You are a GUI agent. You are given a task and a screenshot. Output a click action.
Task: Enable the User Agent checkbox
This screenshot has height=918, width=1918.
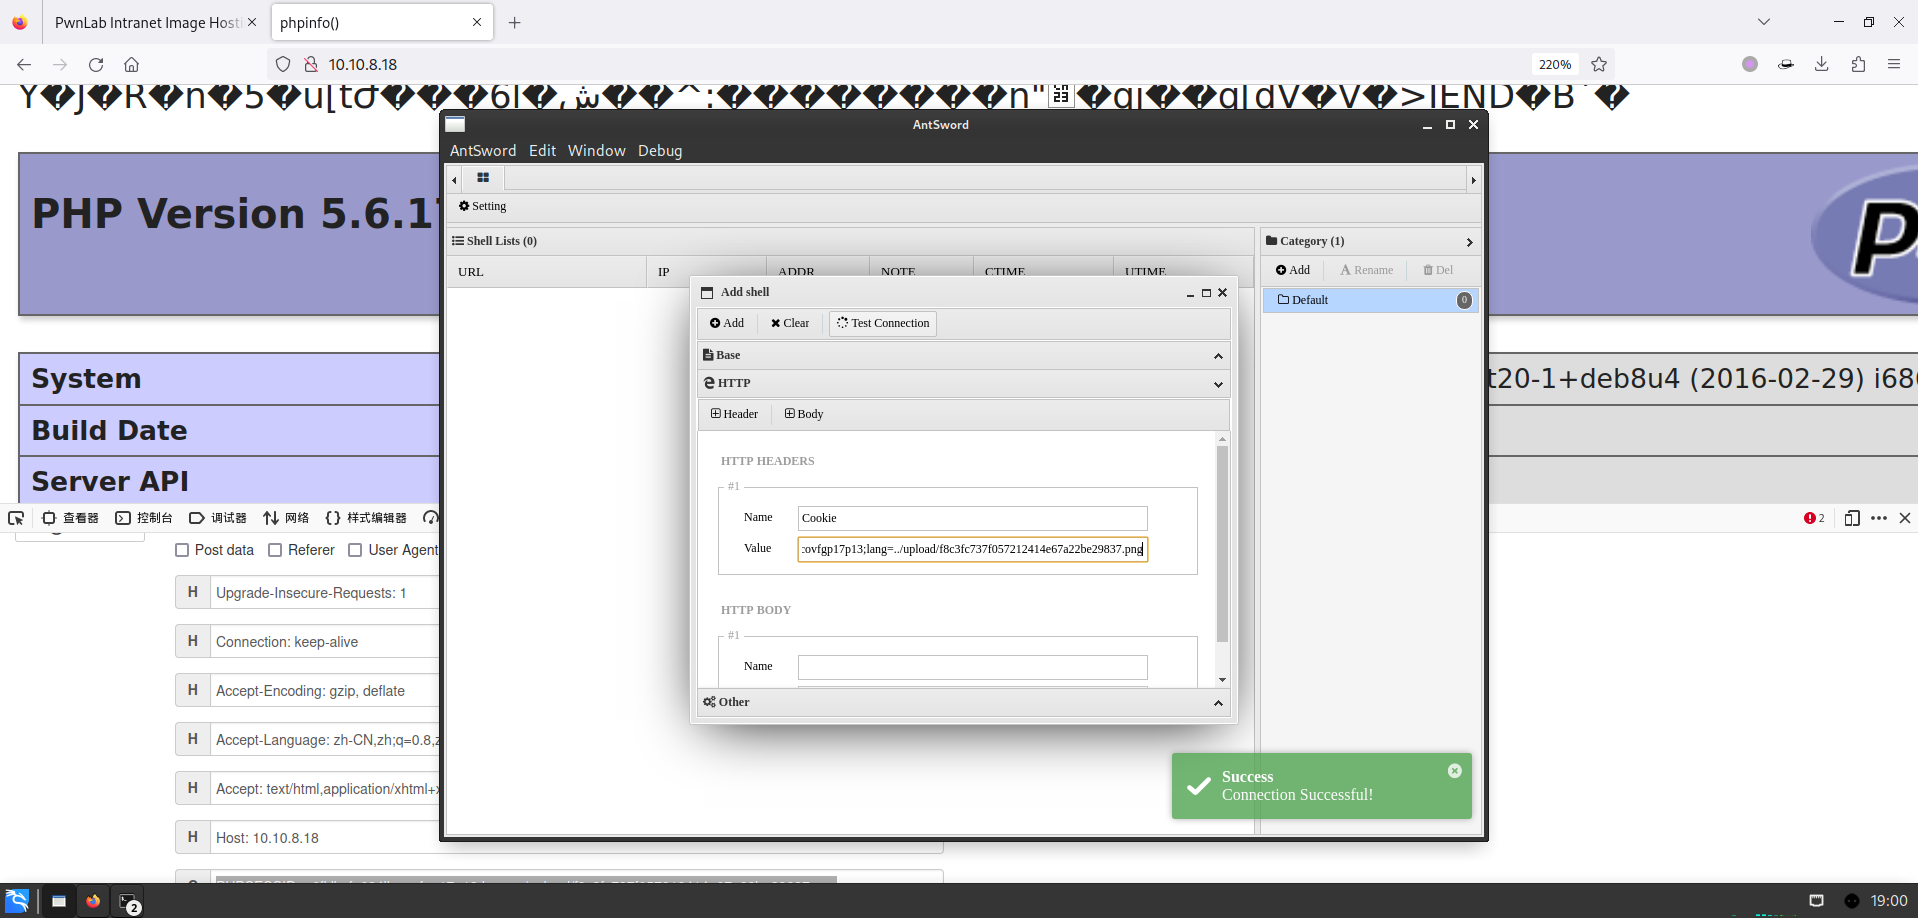[355, 550]
